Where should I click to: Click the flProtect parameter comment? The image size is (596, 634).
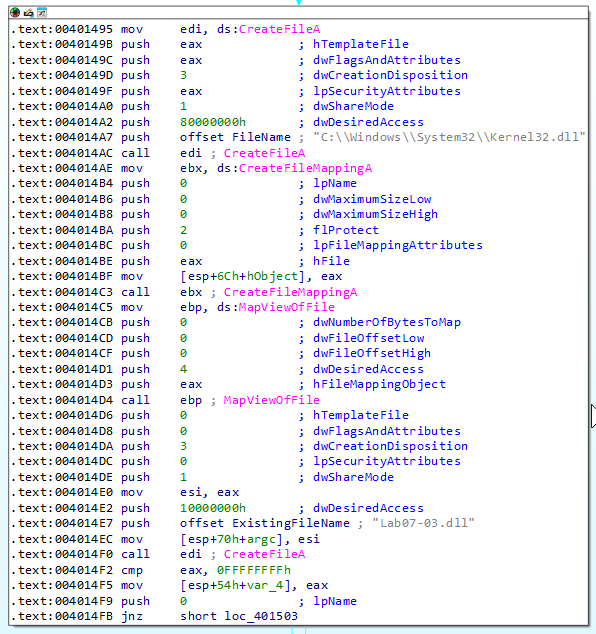coord(346,230)
